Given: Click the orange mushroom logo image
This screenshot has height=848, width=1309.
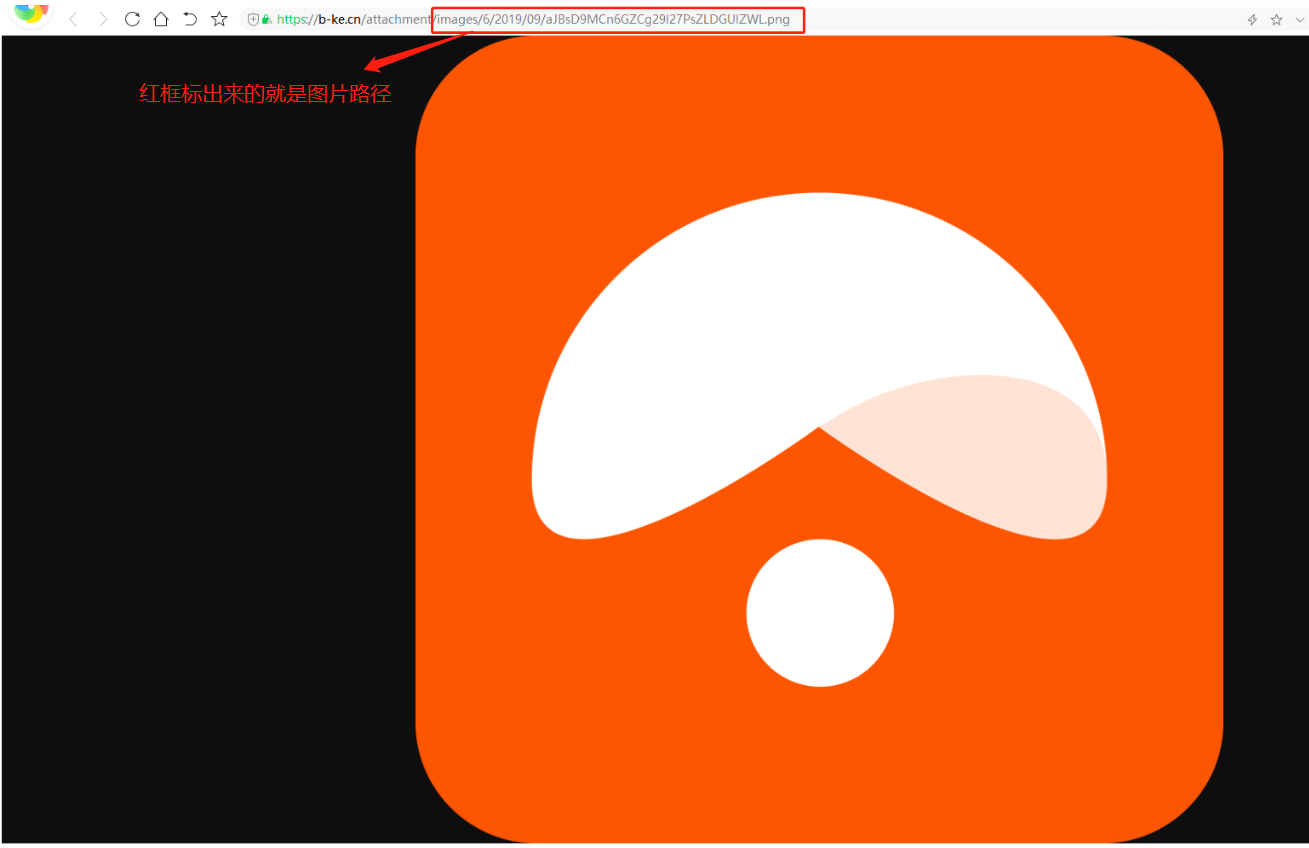Looking at the screenshot, I should [819, 440].
